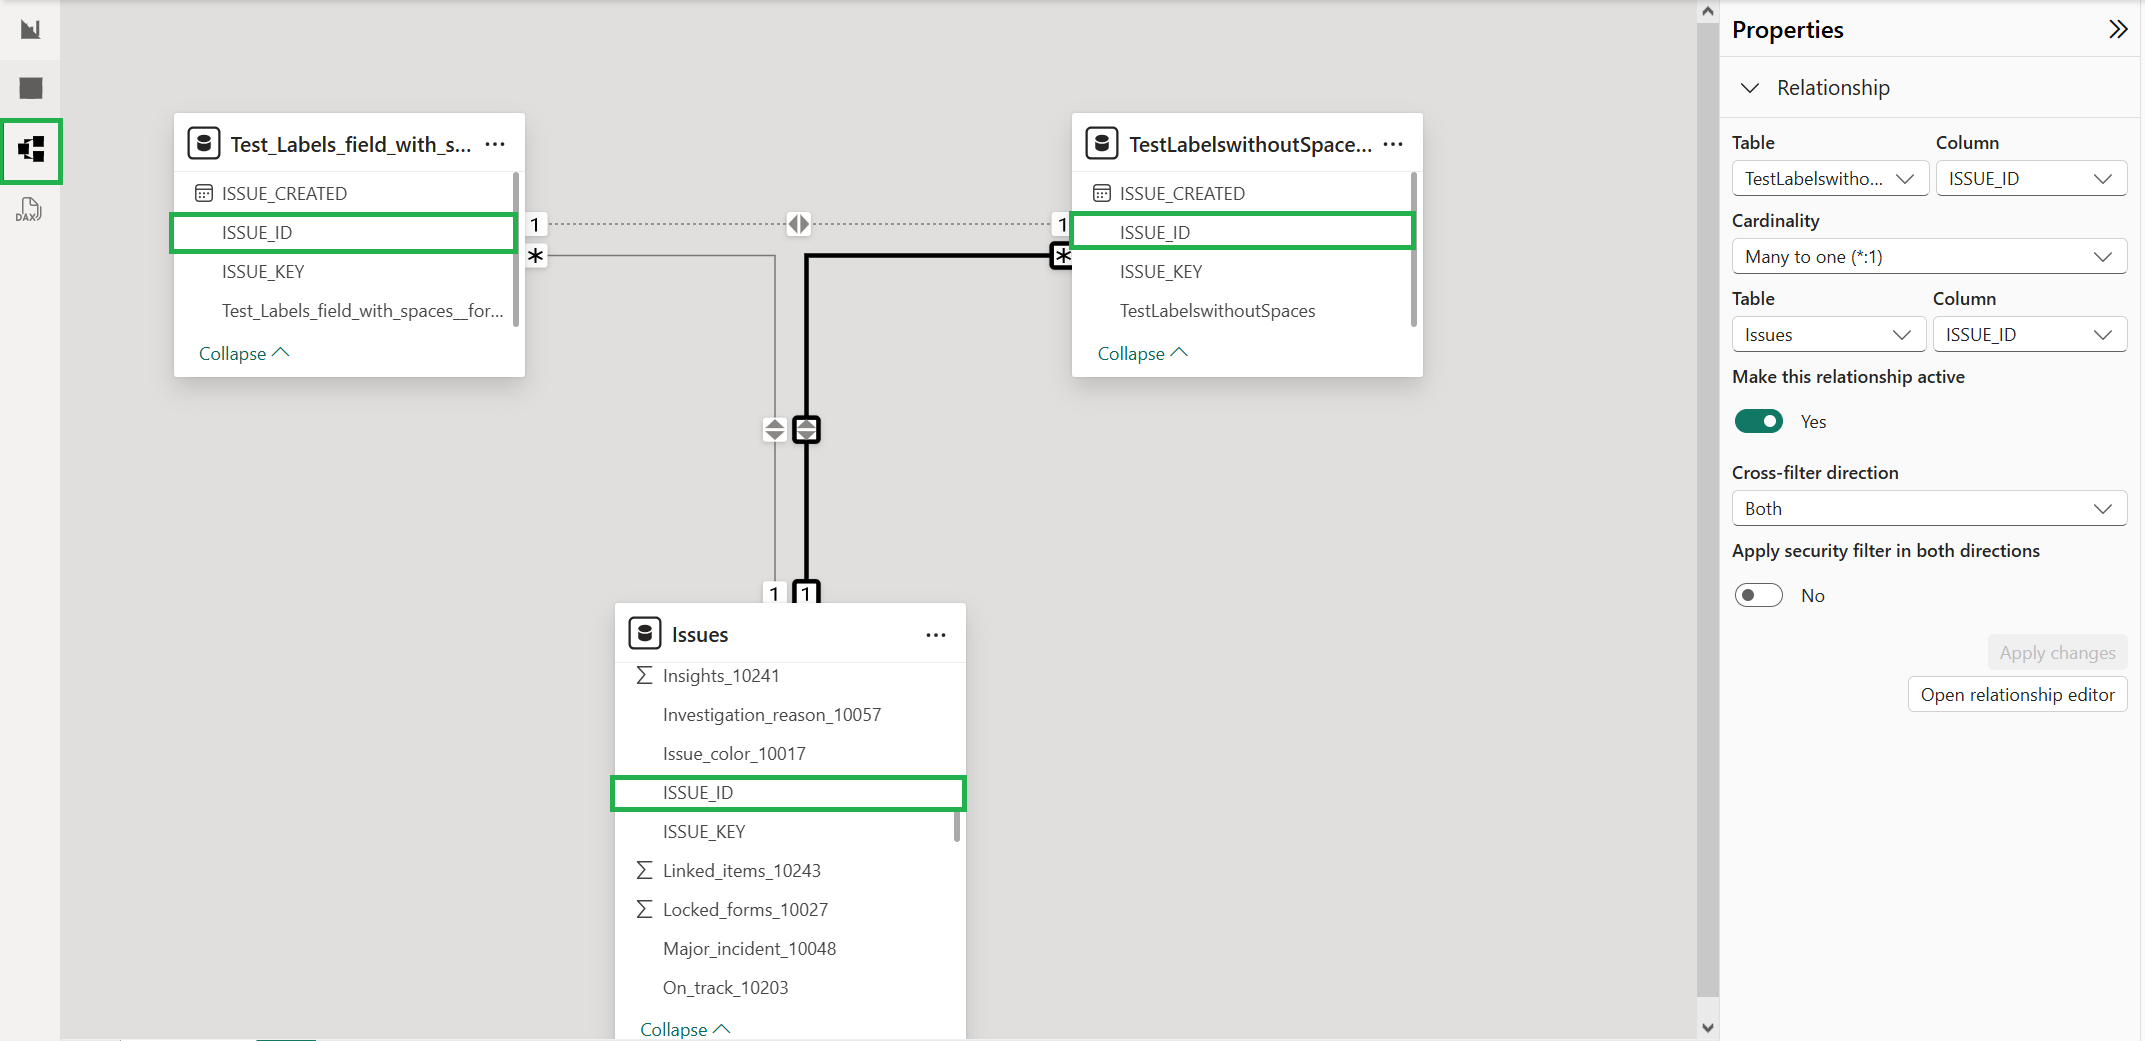Open more options for Test_Labels_field_with_s table
Viewport: 2145px width, 1041px height.
pos(495,144)
